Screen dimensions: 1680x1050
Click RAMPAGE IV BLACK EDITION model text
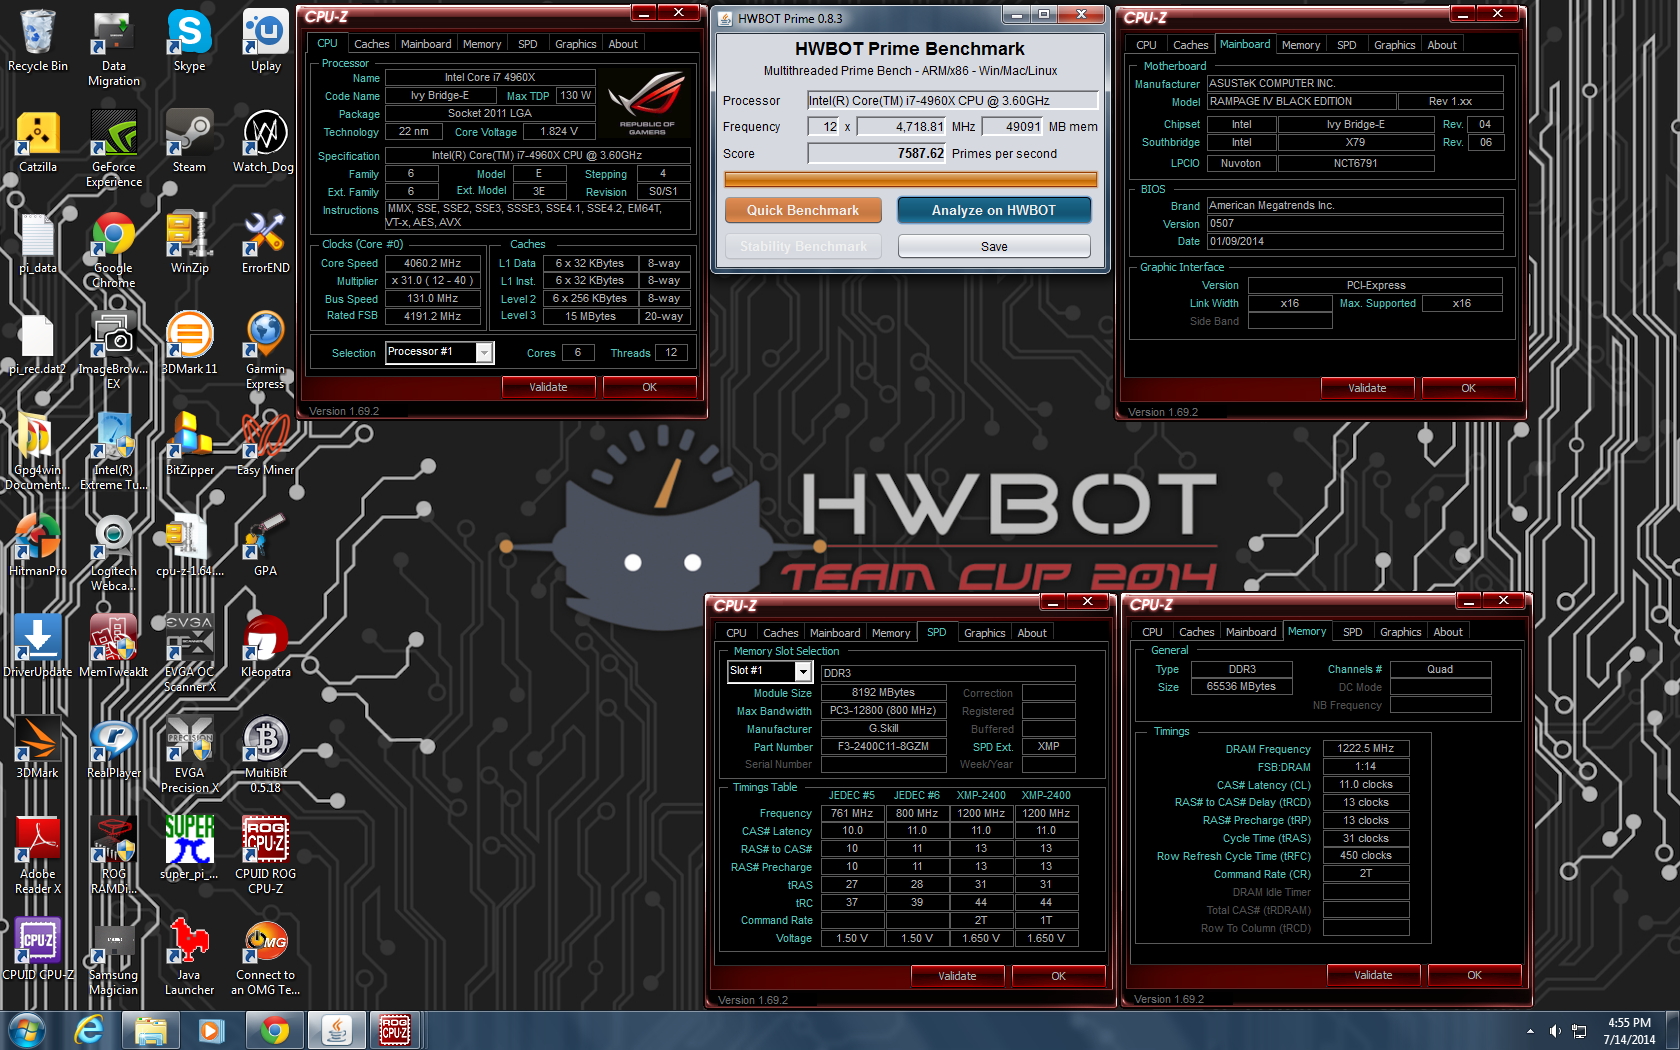(1301, 101)
